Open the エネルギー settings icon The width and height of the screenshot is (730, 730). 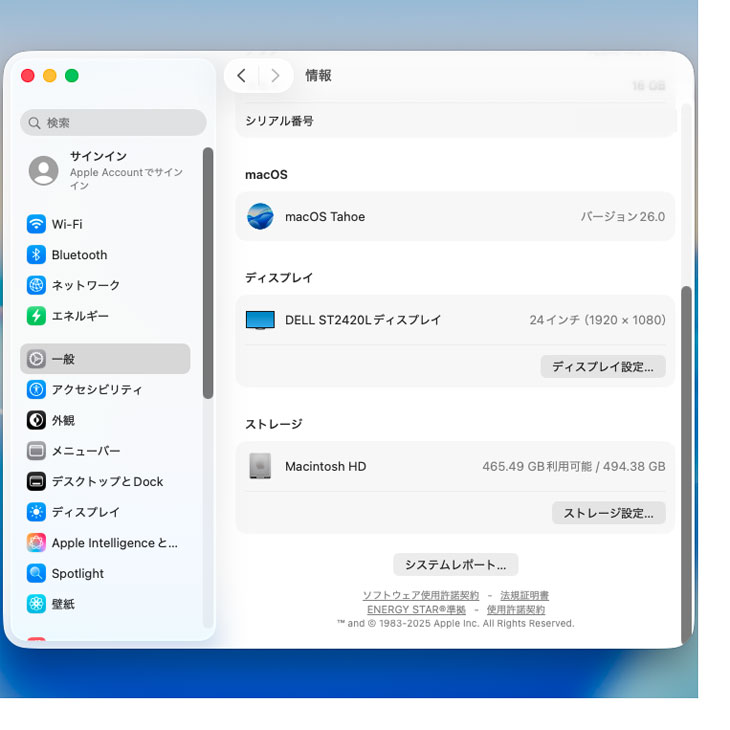(36, 316)
